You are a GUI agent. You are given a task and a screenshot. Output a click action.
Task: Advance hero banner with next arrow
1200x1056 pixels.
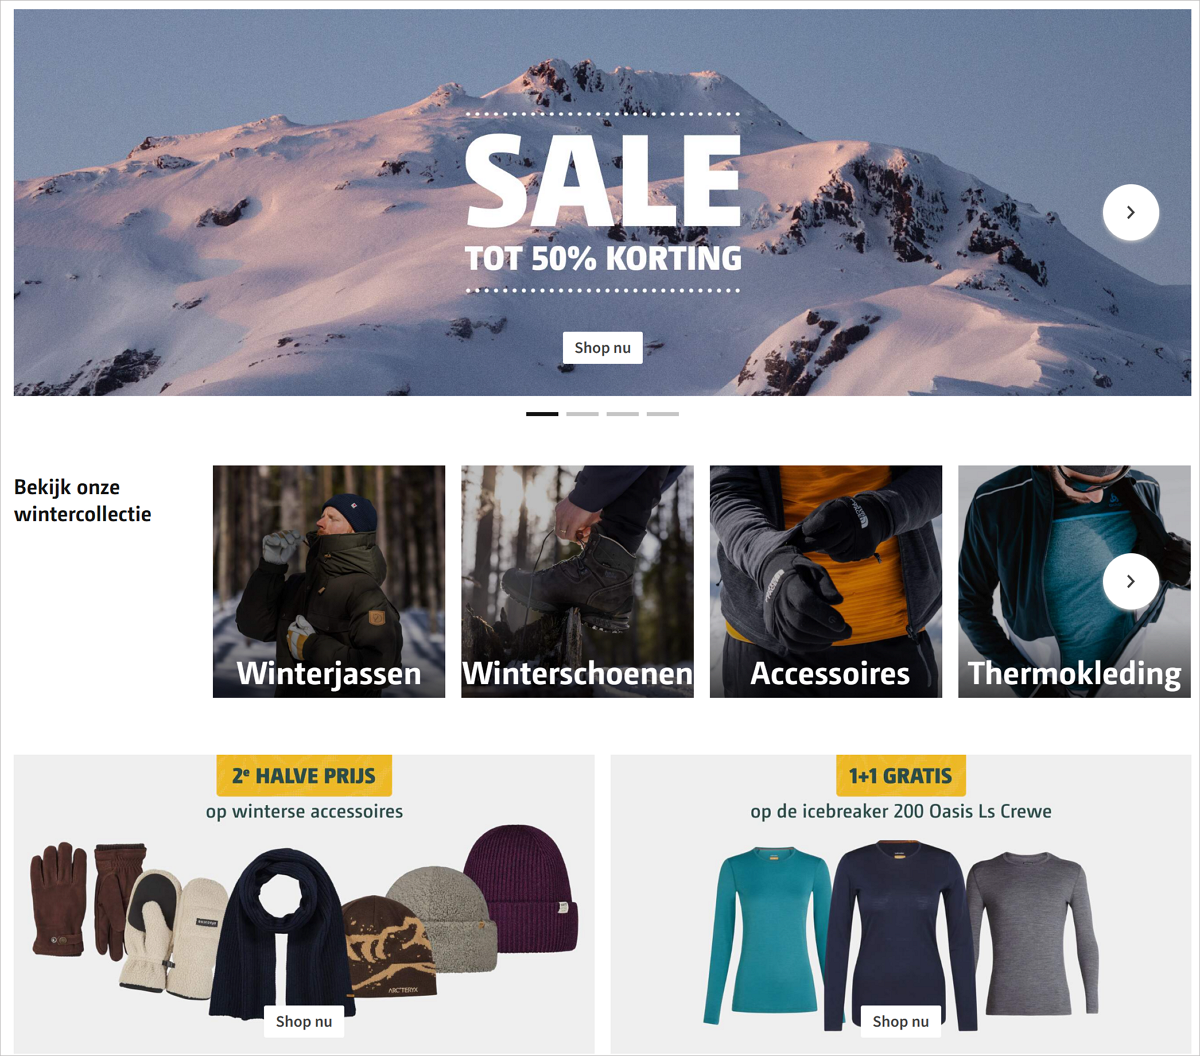tap(1130, 212)
